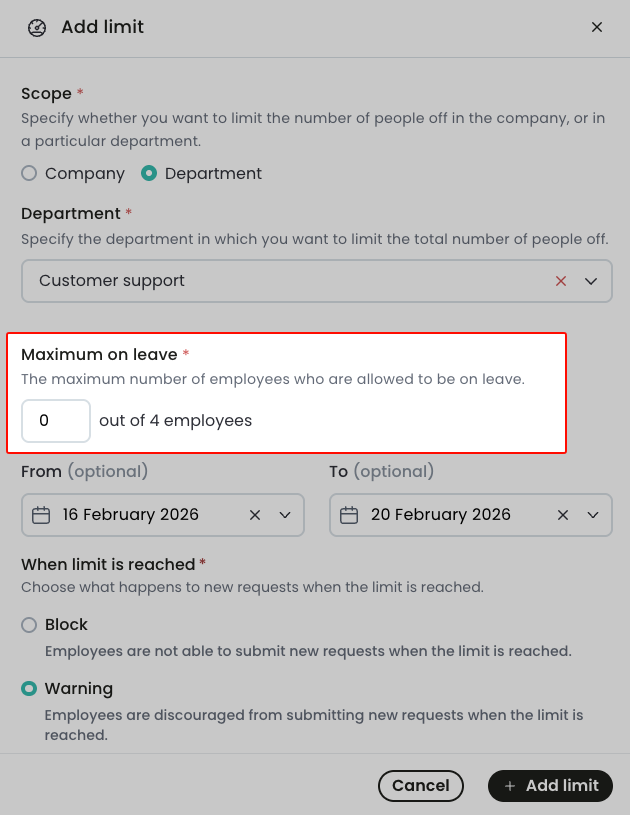Click the Add limit button
The image size is (630, 815).
(x=550, y=786)
